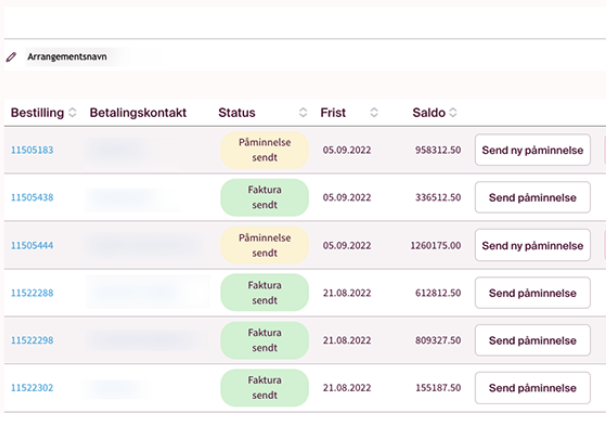606x421 pixels.
Task: Send ny påminnelse for order 11505444
Action: point(532,245)
